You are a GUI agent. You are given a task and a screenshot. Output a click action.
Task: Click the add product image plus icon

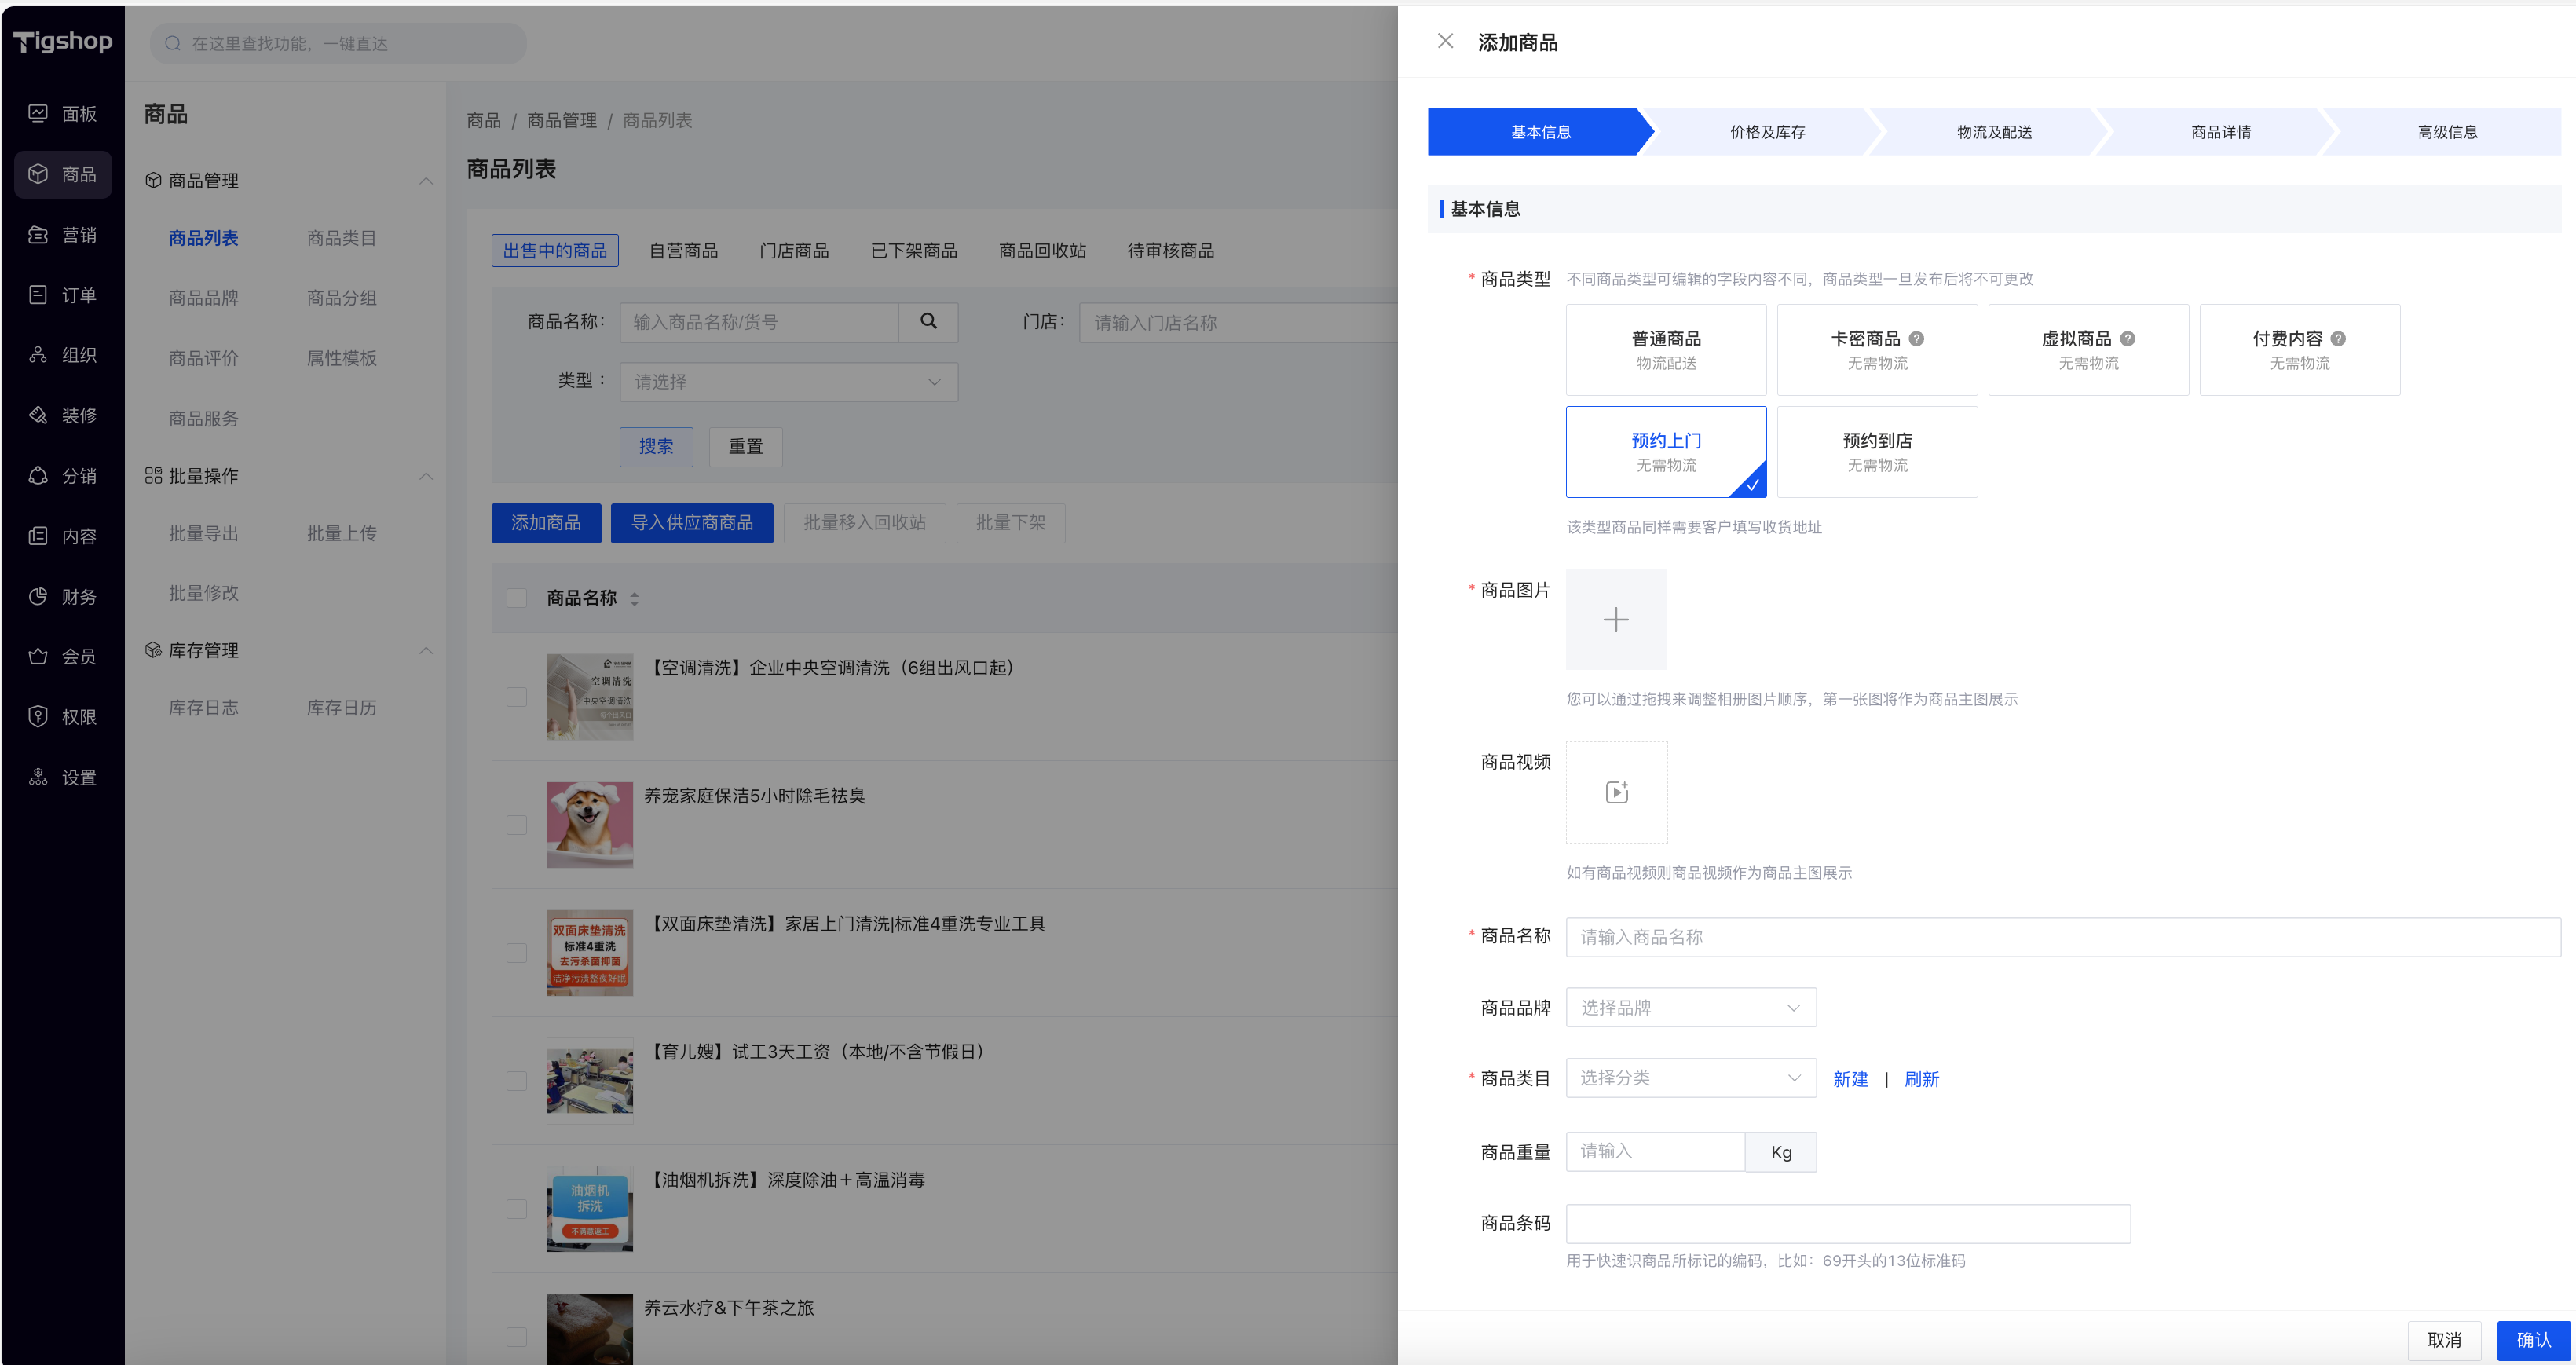(1615, 620)
